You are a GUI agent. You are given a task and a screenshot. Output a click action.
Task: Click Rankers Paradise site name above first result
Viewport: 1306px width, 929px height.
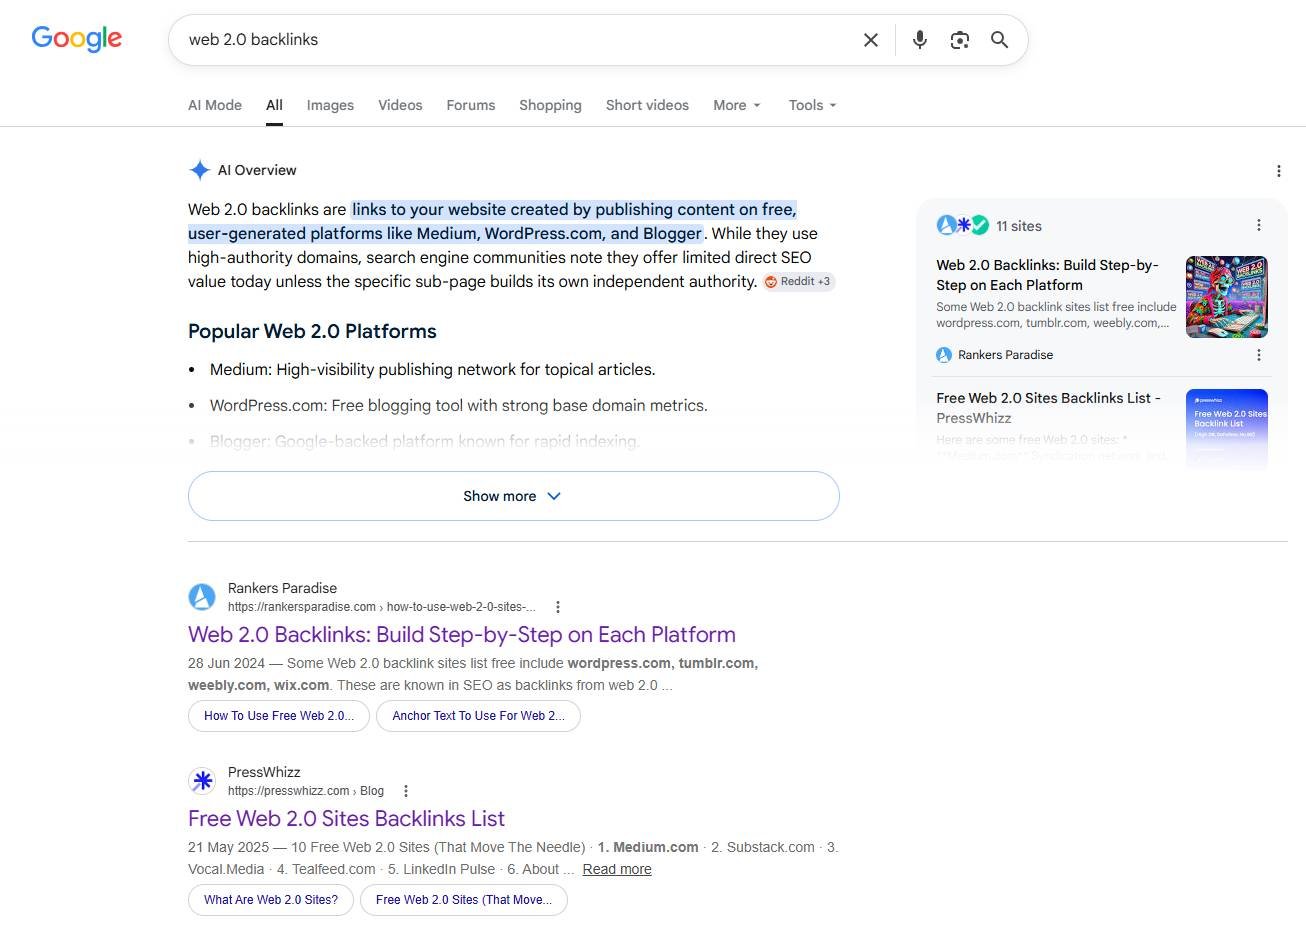(x=282, y=588)
